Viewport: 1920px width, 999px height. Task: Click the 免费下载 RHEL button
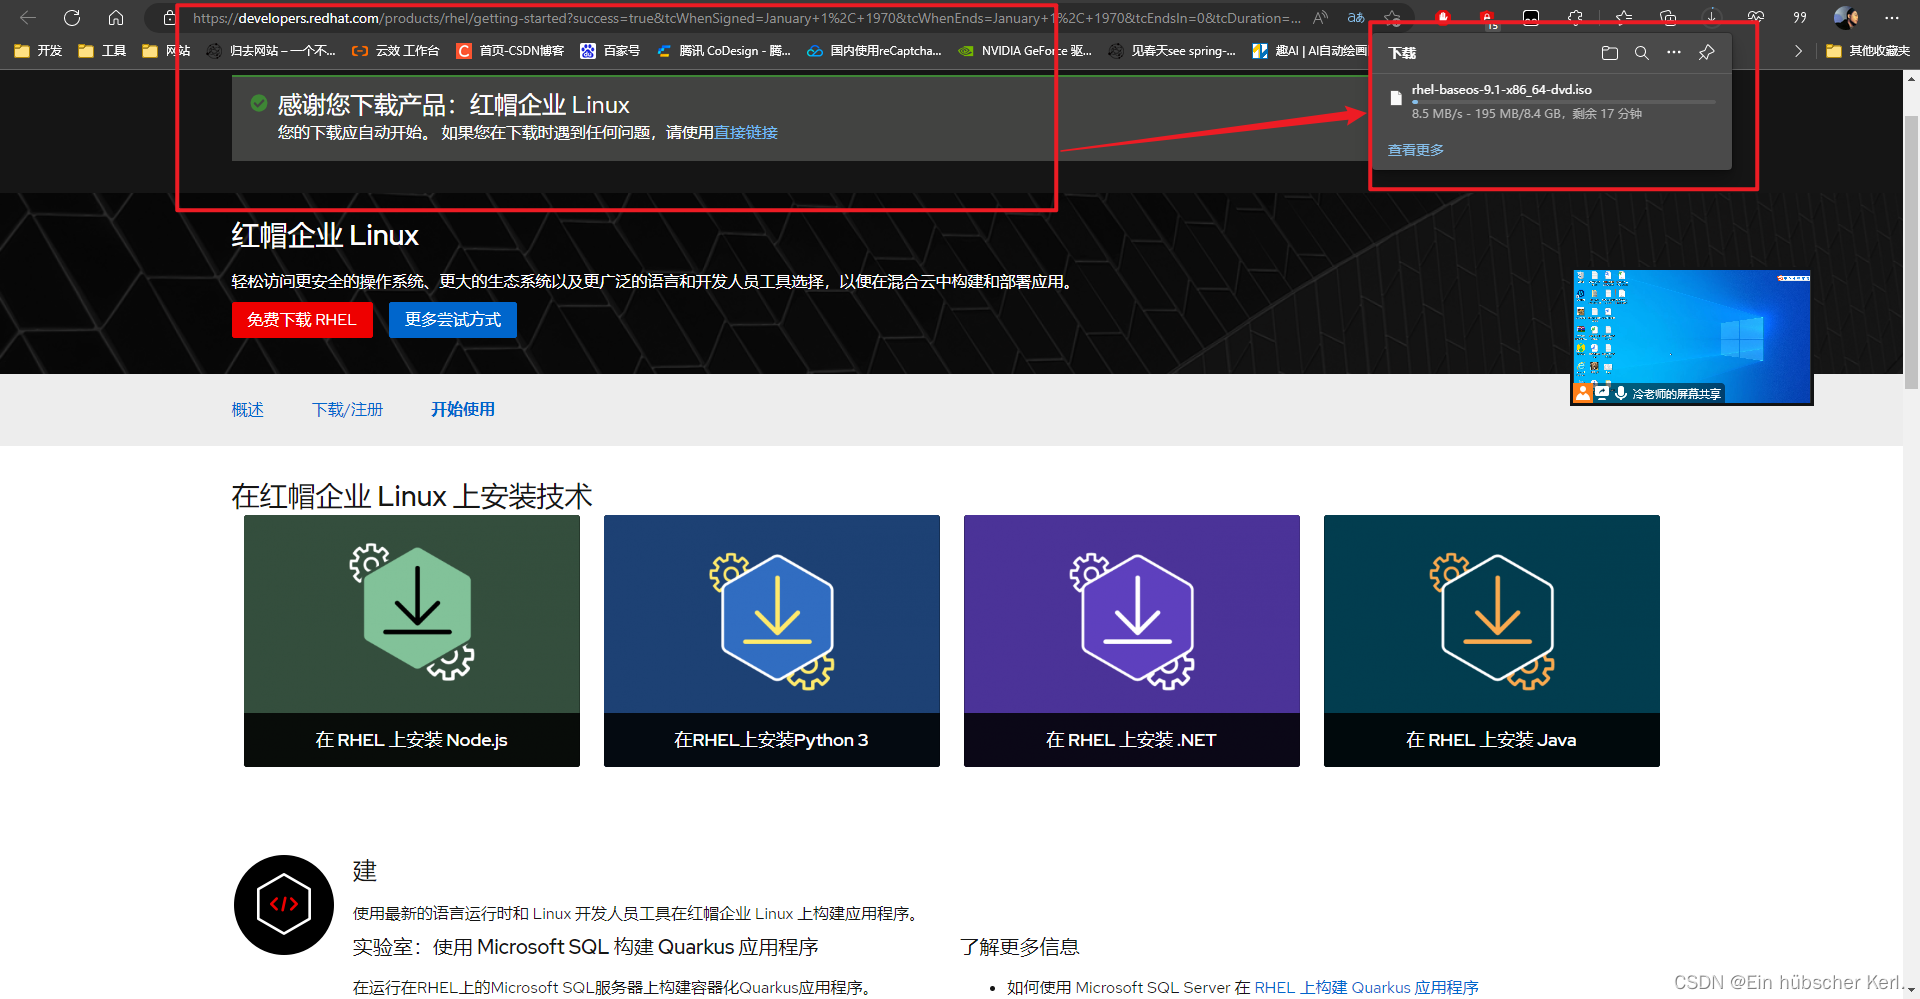pyautogui.click(x=302, y=320)
